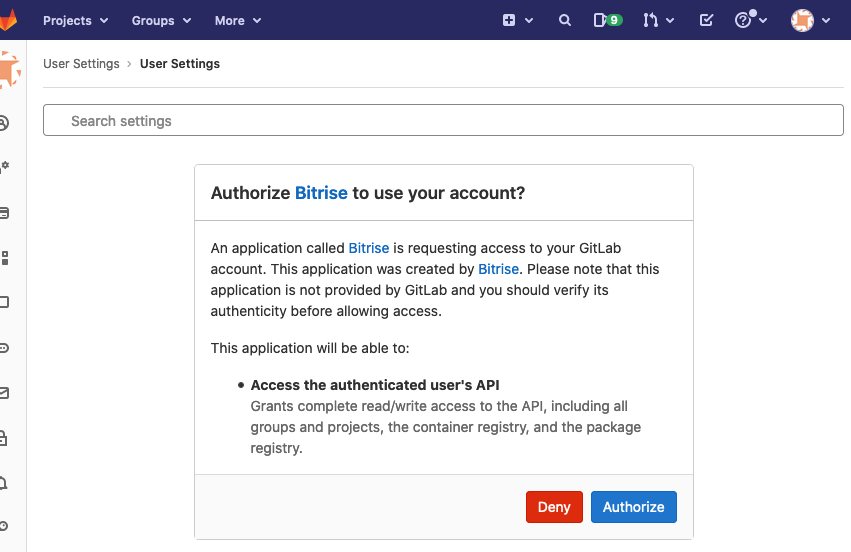Click Bitrise link in the dialog title
851x552 pixels.
tap(321, 193)
